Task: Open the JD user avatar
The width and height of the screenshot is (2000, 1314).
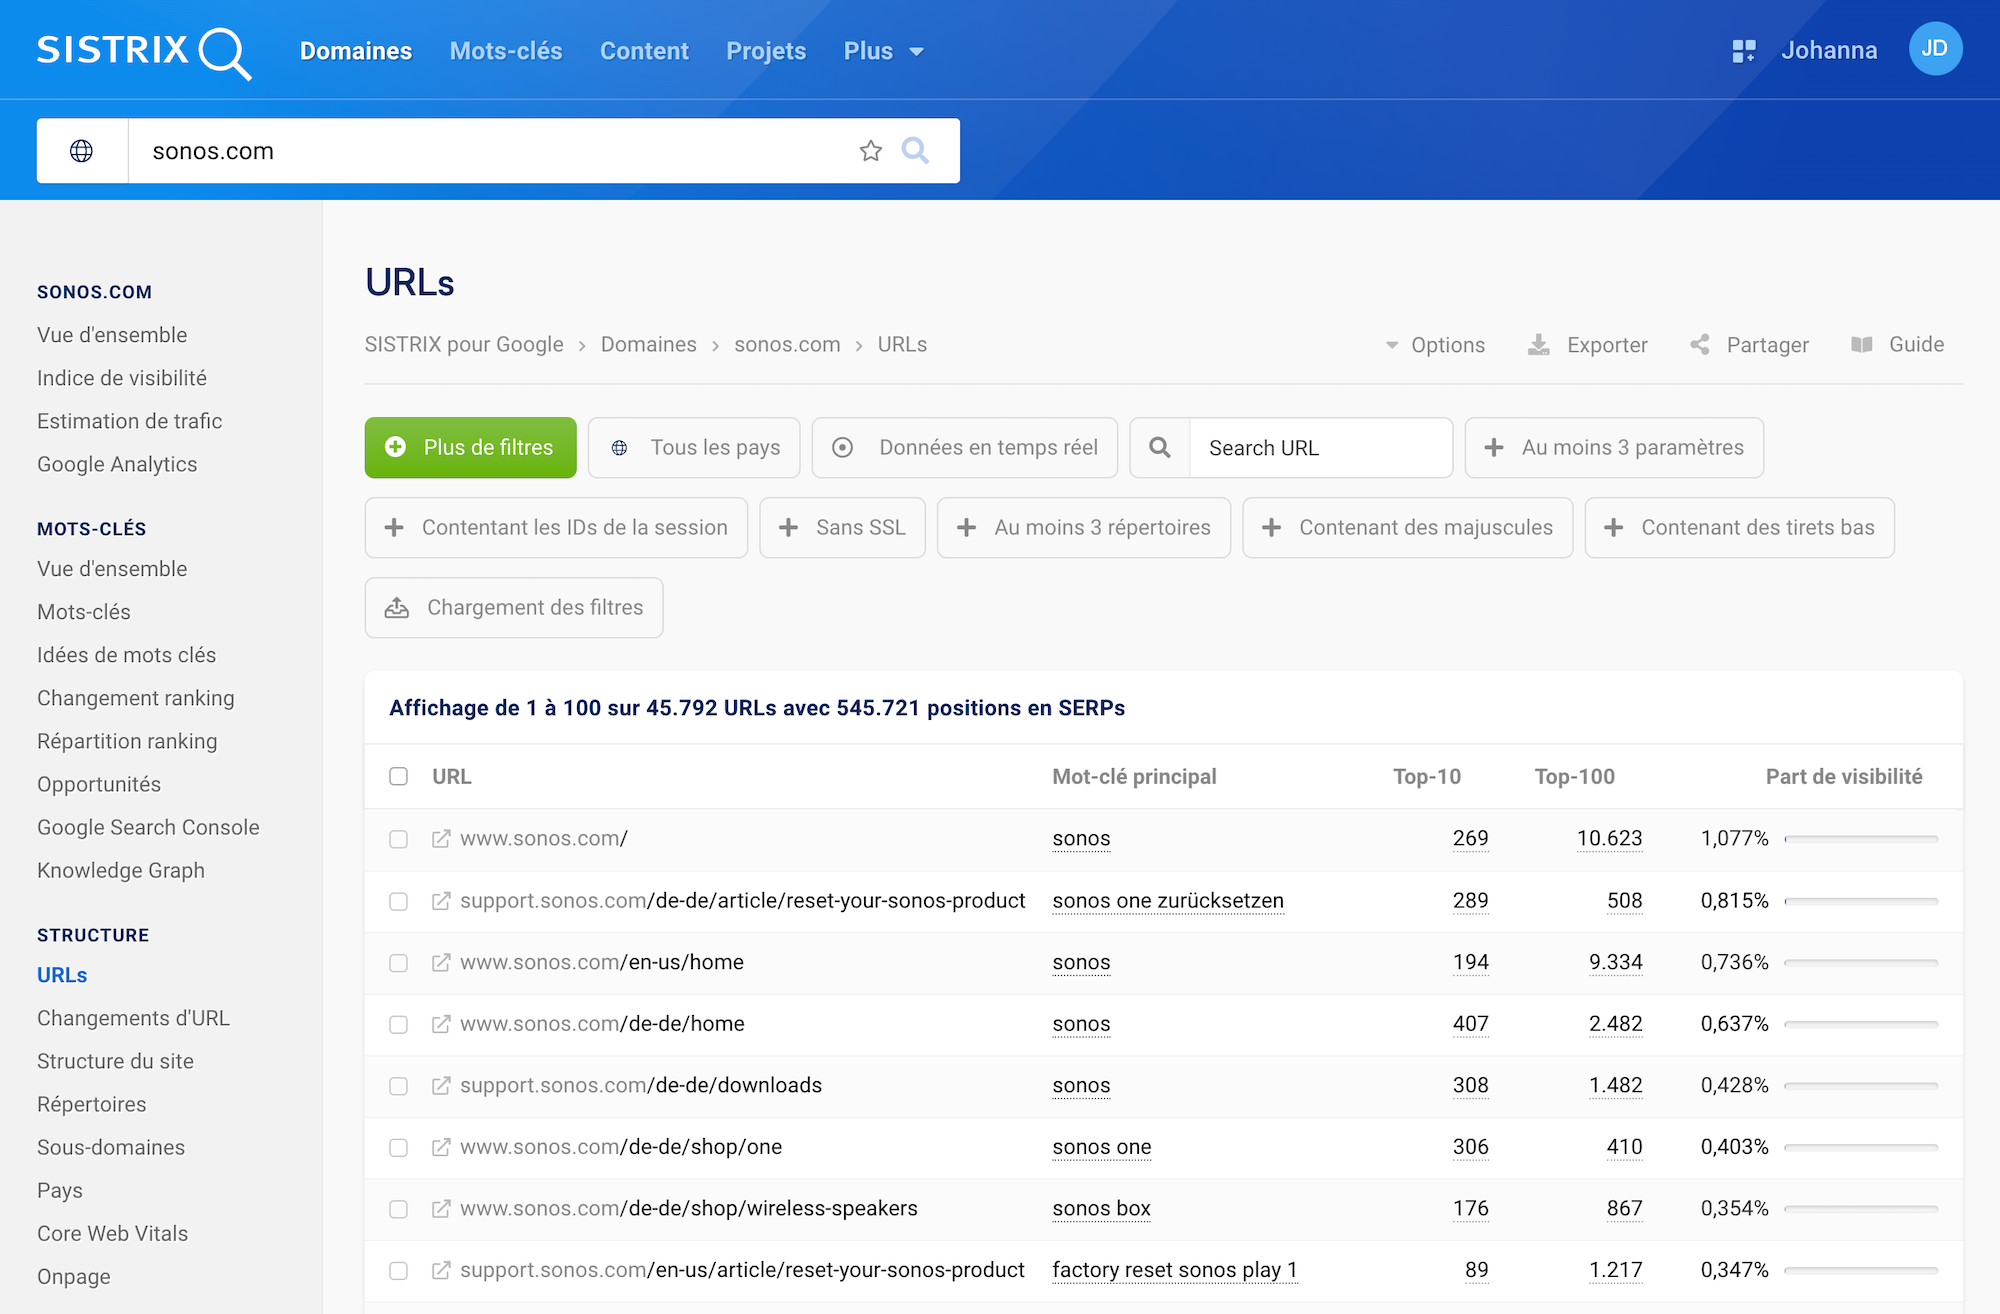Action: [x=1935, y=49]
